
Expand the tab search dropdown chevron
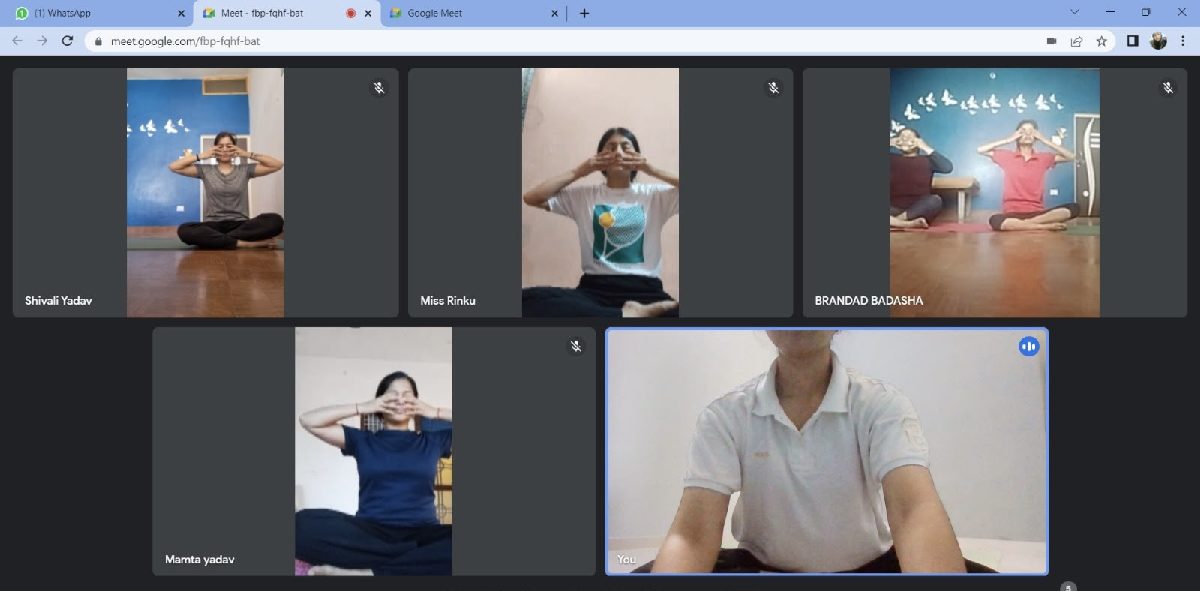pos(1075,12)
